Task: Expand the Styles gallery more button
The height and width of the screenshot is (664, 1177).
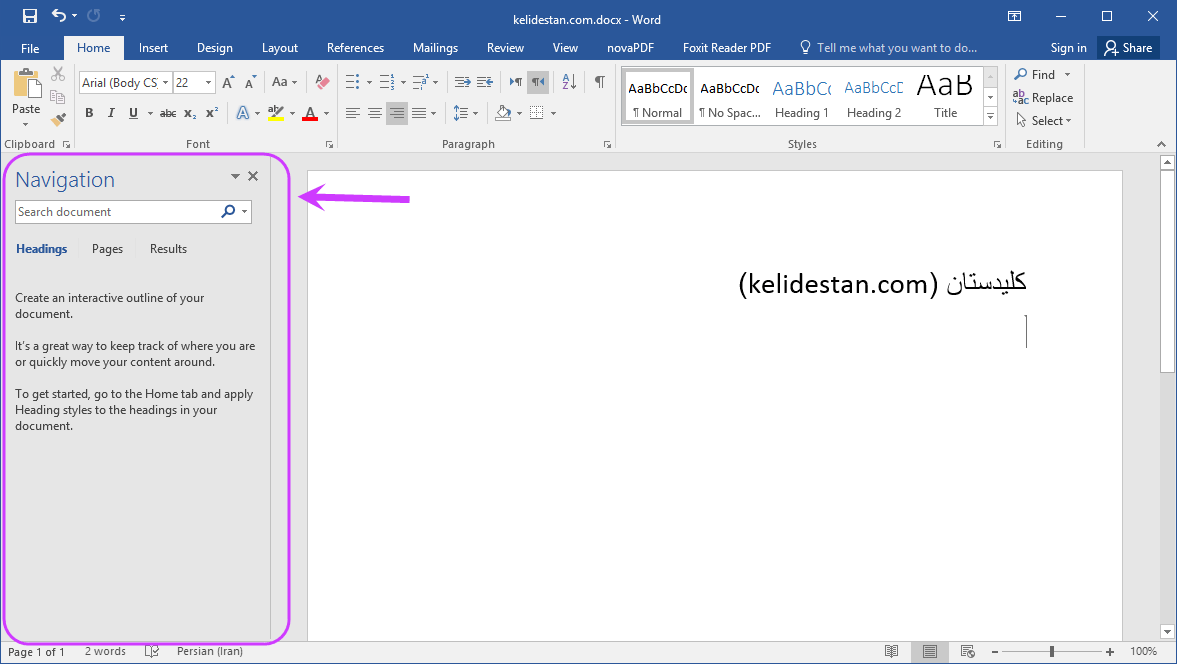Action: pyautogui.click(x=991, y=116)
